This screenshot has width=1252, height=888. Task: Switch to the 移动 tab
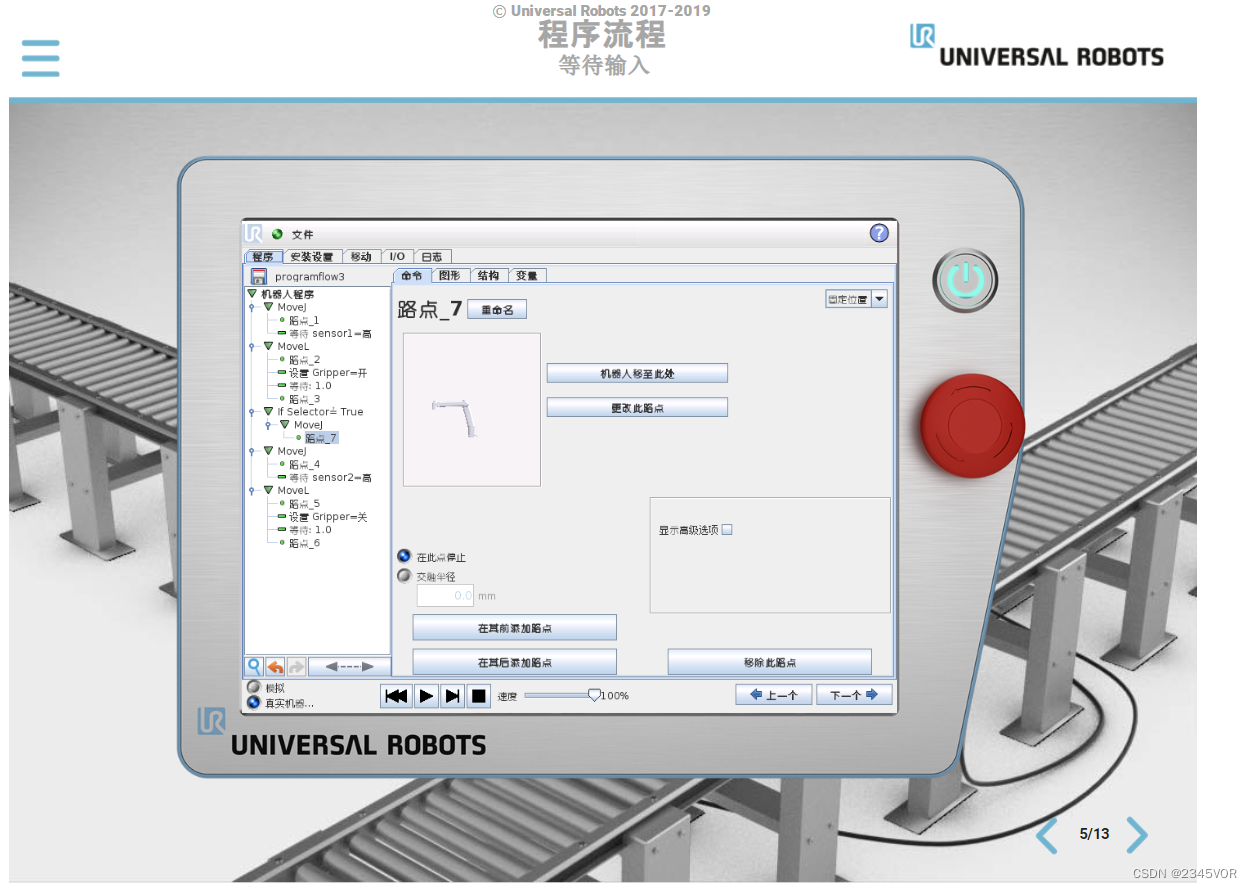coord(361,257)
